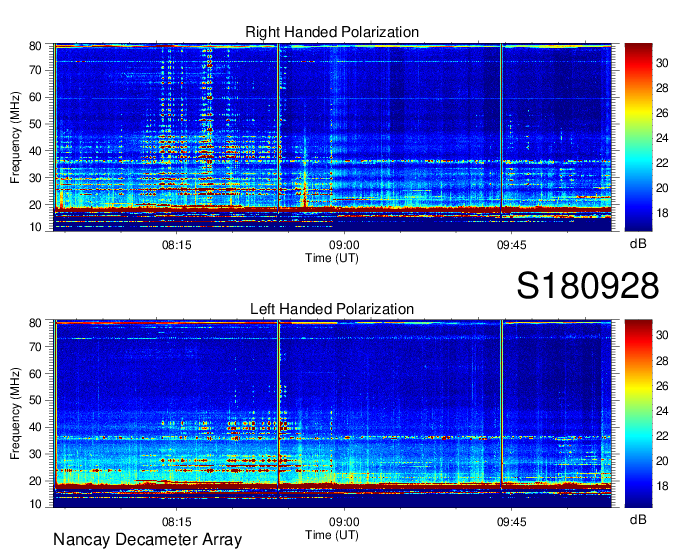Click the Right Handed plot's Frequency (MHz) axis label

click(15, 137)
